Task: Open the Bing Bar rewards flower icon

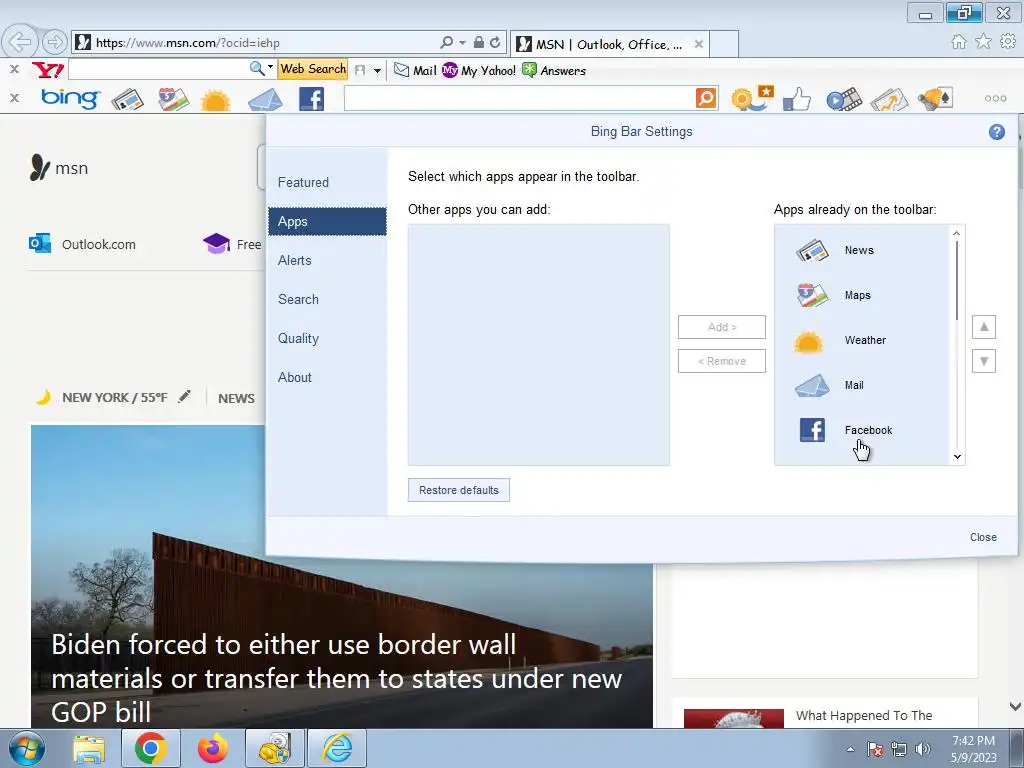Action: click(x=752, y=99)
